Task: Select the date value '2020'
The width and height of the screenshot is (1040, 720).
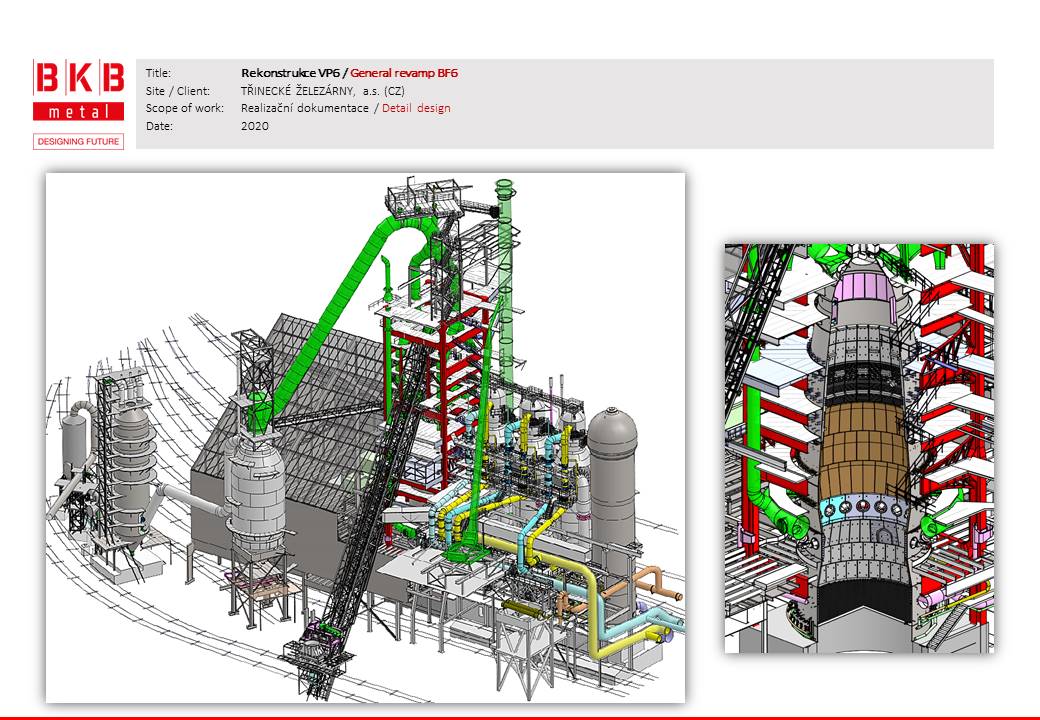Action: click(255, 126)
